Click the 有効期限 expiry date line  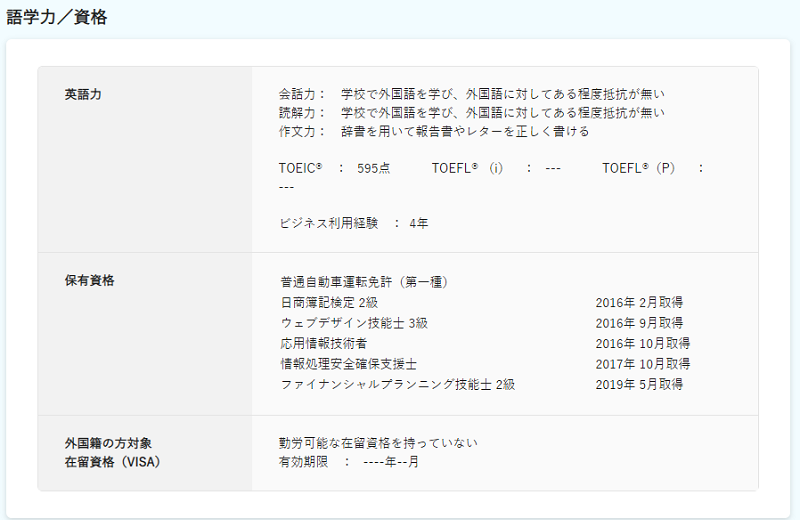(349, 463)
